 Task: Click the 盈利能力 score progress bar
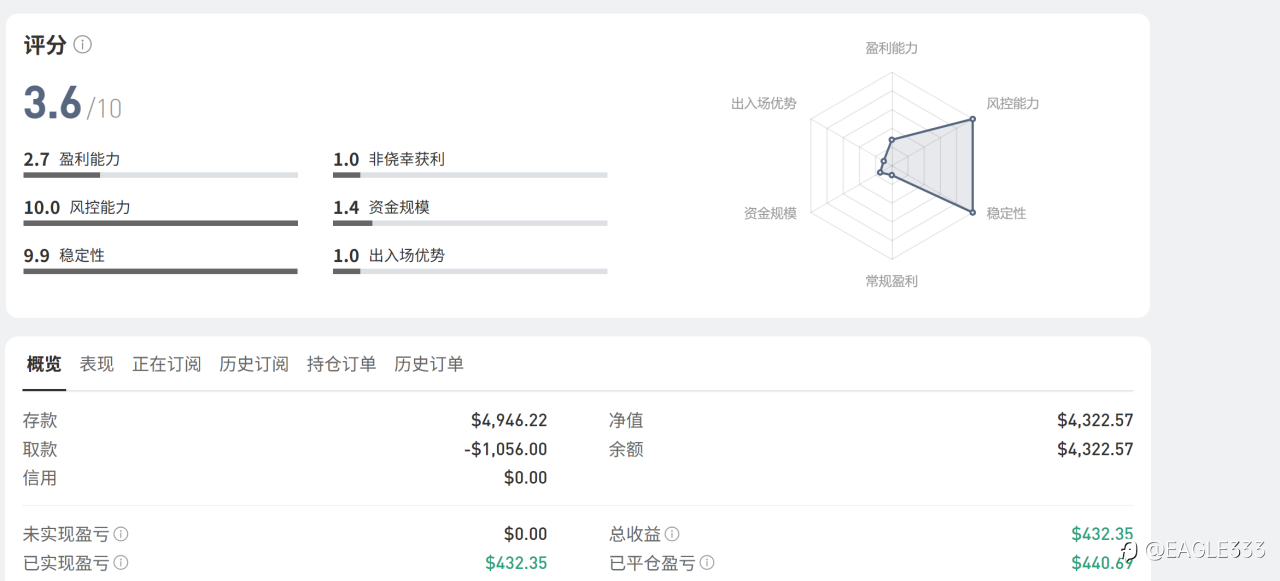tap(160, 175)
